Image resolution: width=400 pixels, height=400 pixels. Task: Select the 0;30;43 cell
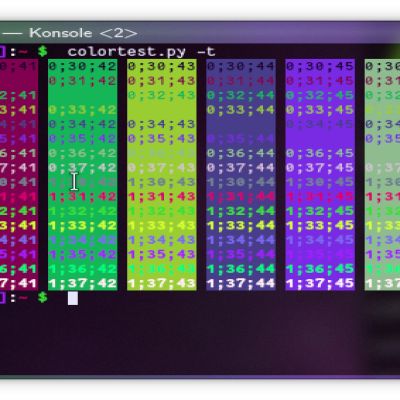pyautogui.click(x=162, y=66)
